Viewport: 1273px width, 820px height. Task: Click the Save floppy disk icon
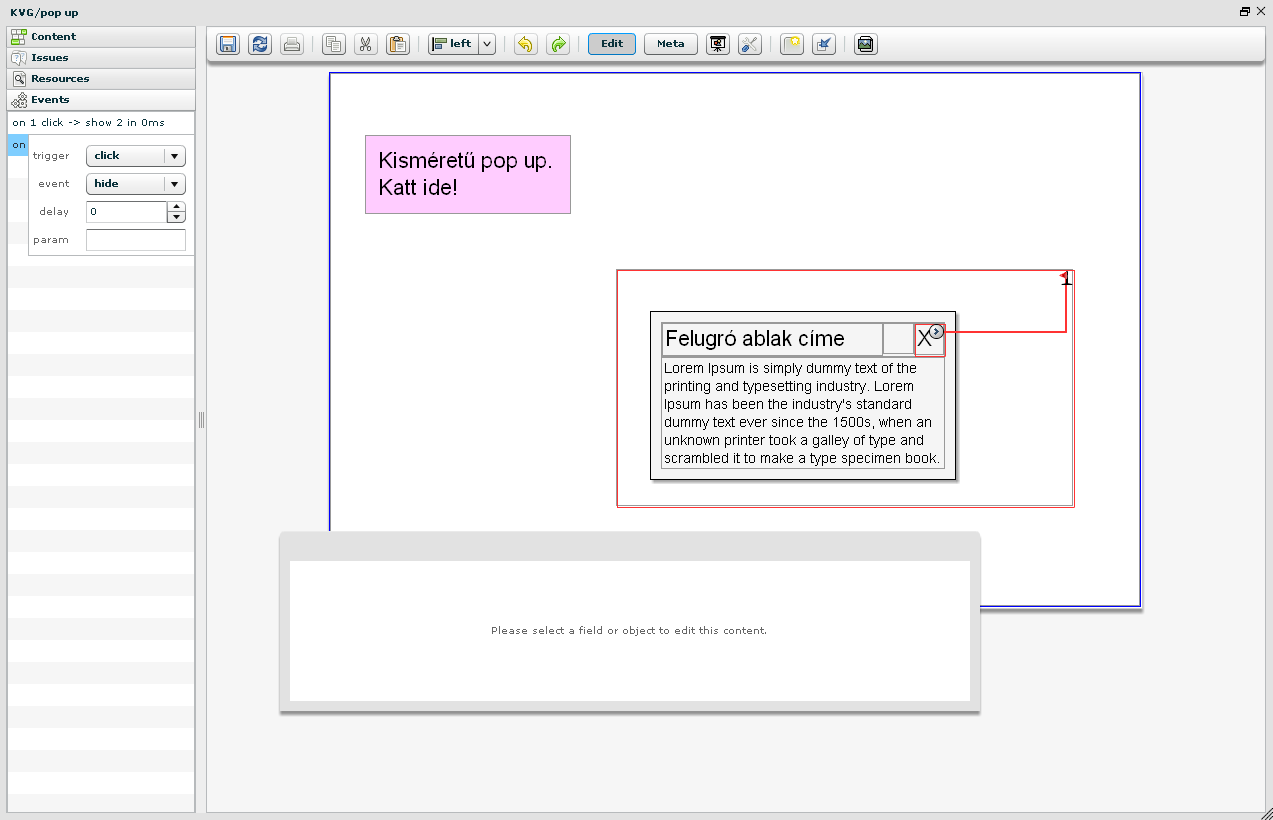coord(228,44)
